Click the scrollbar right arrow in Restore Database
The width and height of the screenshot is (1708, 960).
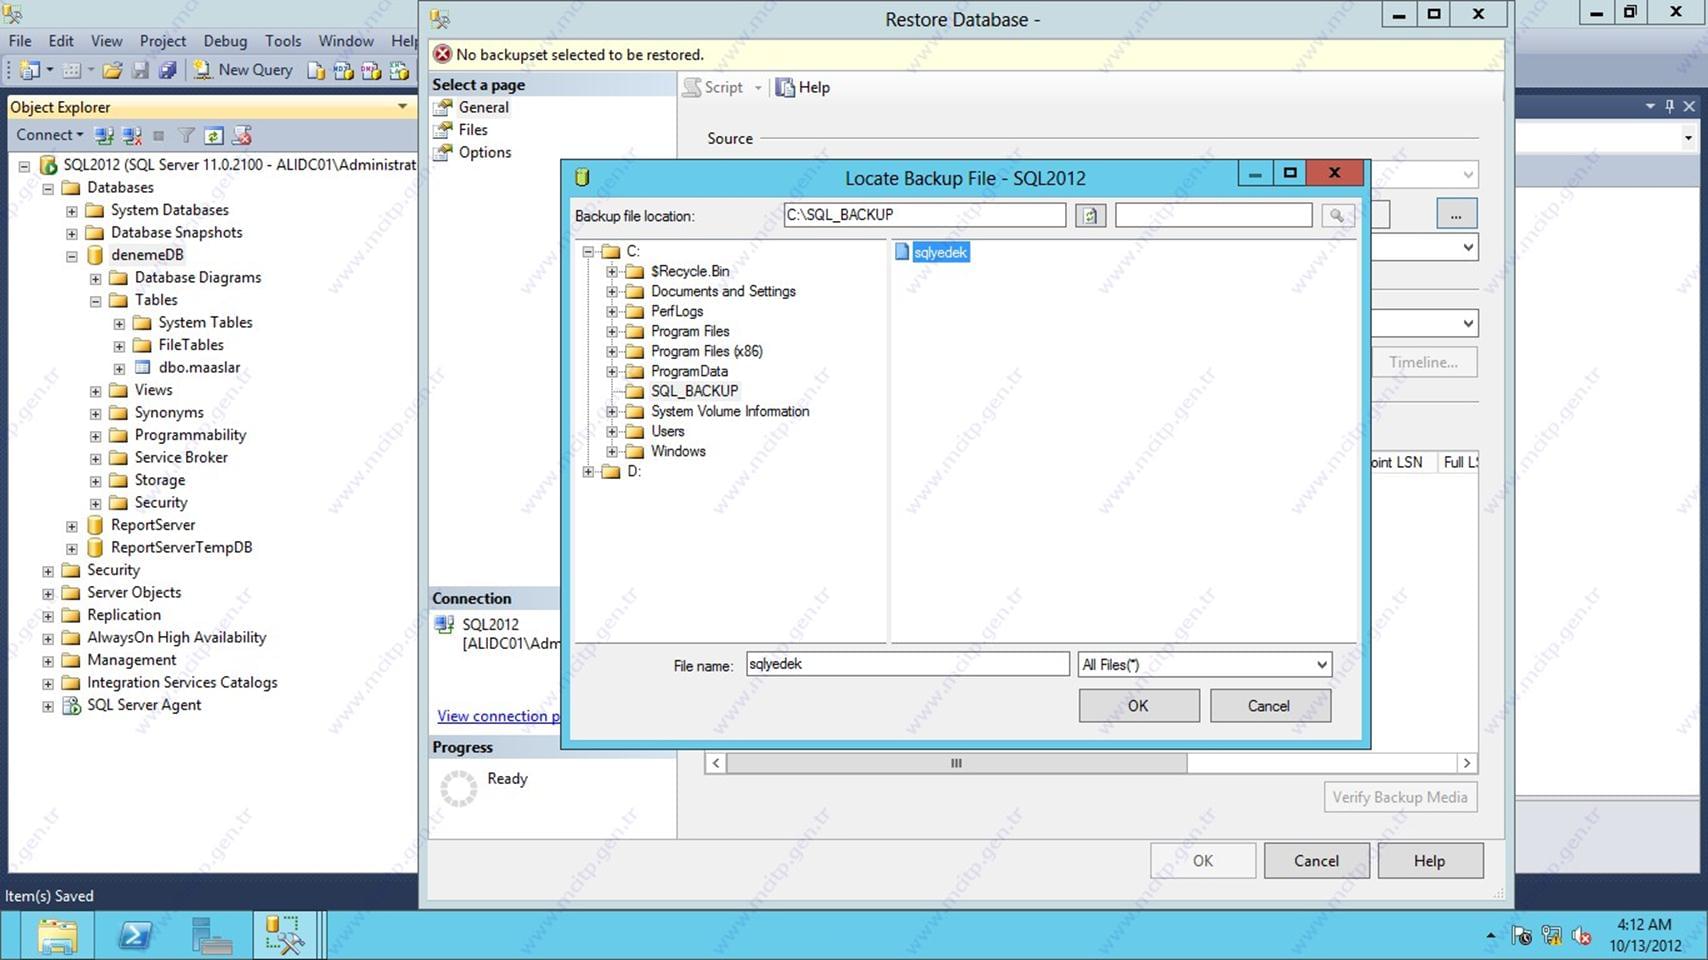point(1467,763)
